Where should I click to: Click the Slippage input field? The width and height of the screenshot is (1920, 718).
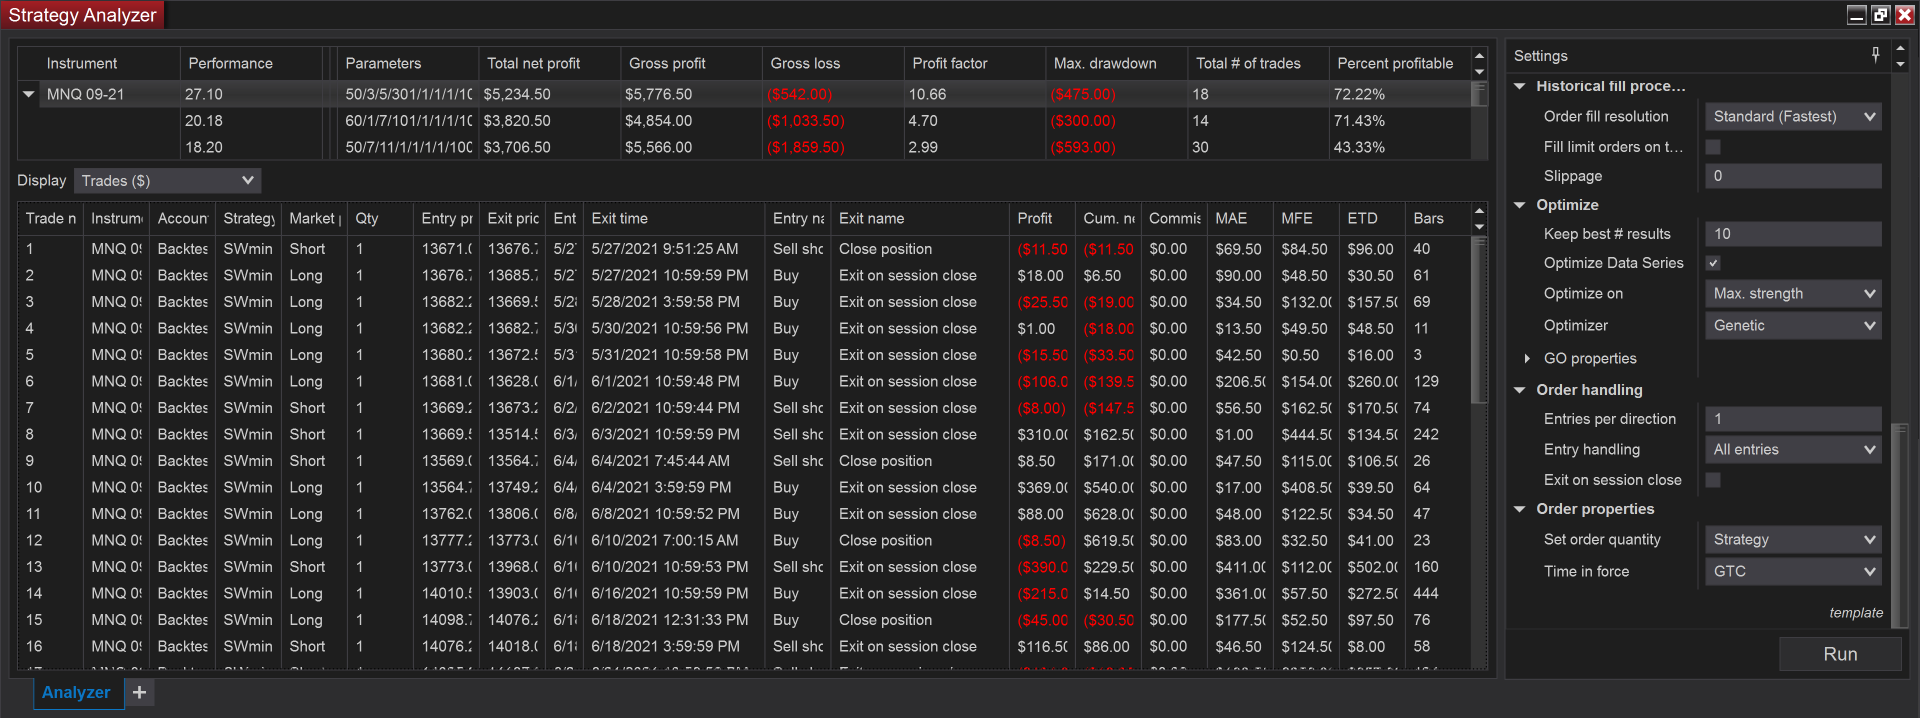[1792, 176]
